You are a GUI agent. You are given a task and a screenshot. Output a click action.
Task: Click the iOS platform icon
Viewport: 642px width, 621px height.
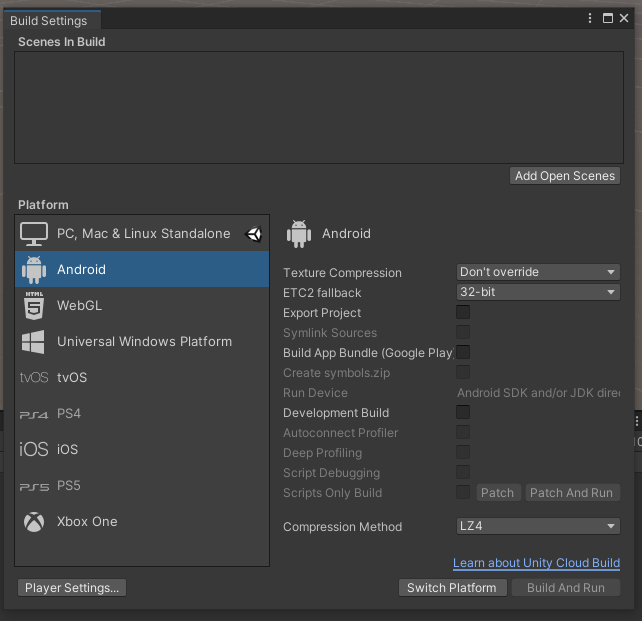pyautogui.click(x=34, y=449)
